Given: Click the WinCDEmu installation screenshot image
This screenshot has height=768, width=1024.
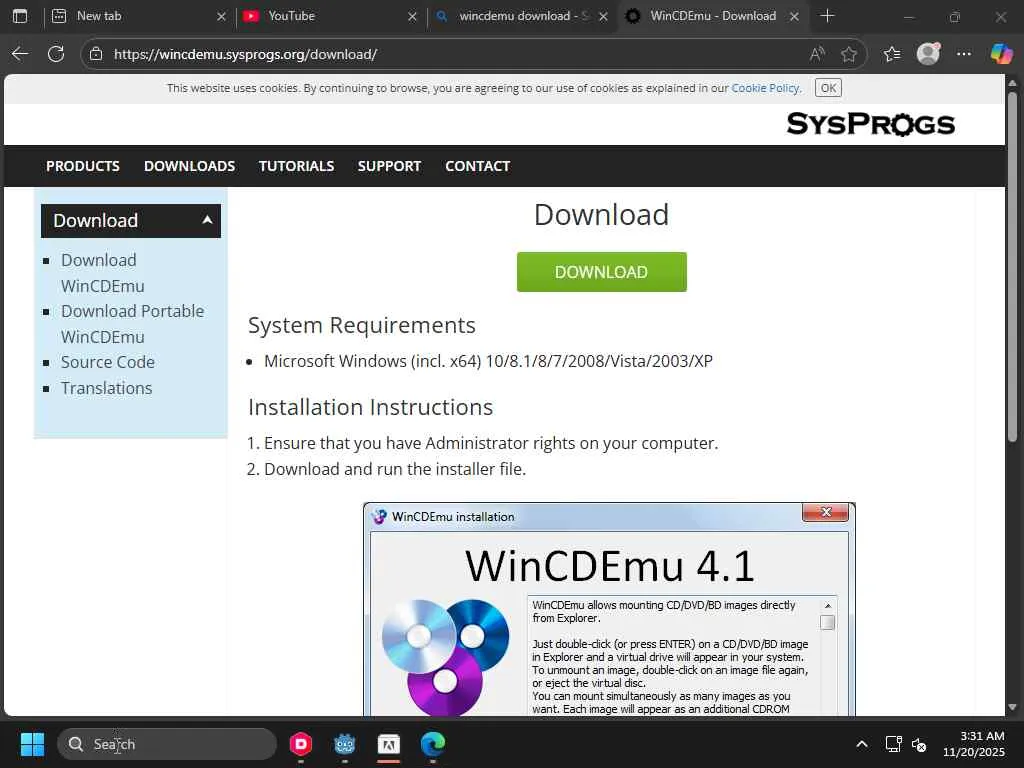Looking at the screenshot, I should click(609, 609).
